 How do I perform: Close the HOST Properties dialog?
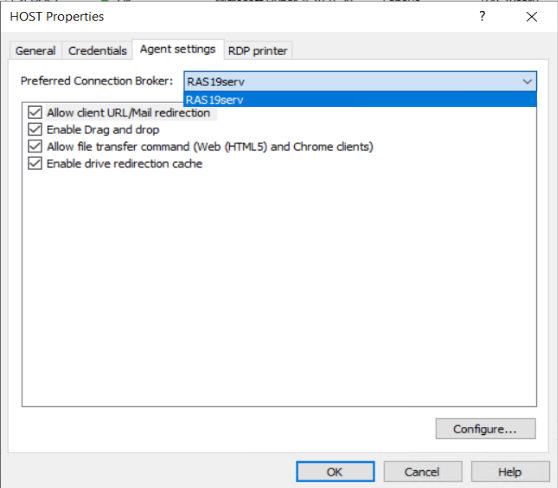pyautogui.click(x=532, y=16)
